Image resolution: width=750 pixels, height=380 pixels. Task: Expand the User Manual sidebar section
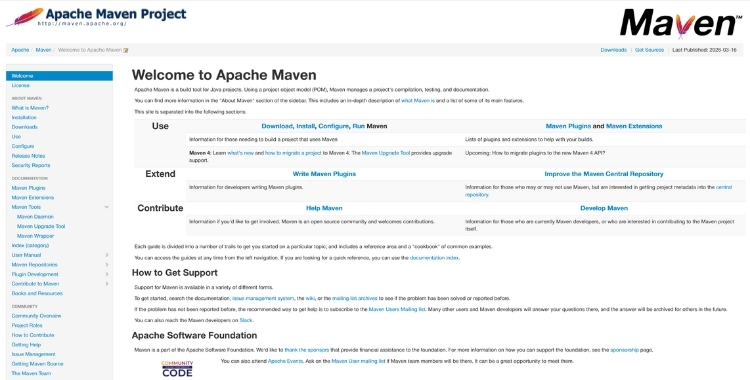107,255
